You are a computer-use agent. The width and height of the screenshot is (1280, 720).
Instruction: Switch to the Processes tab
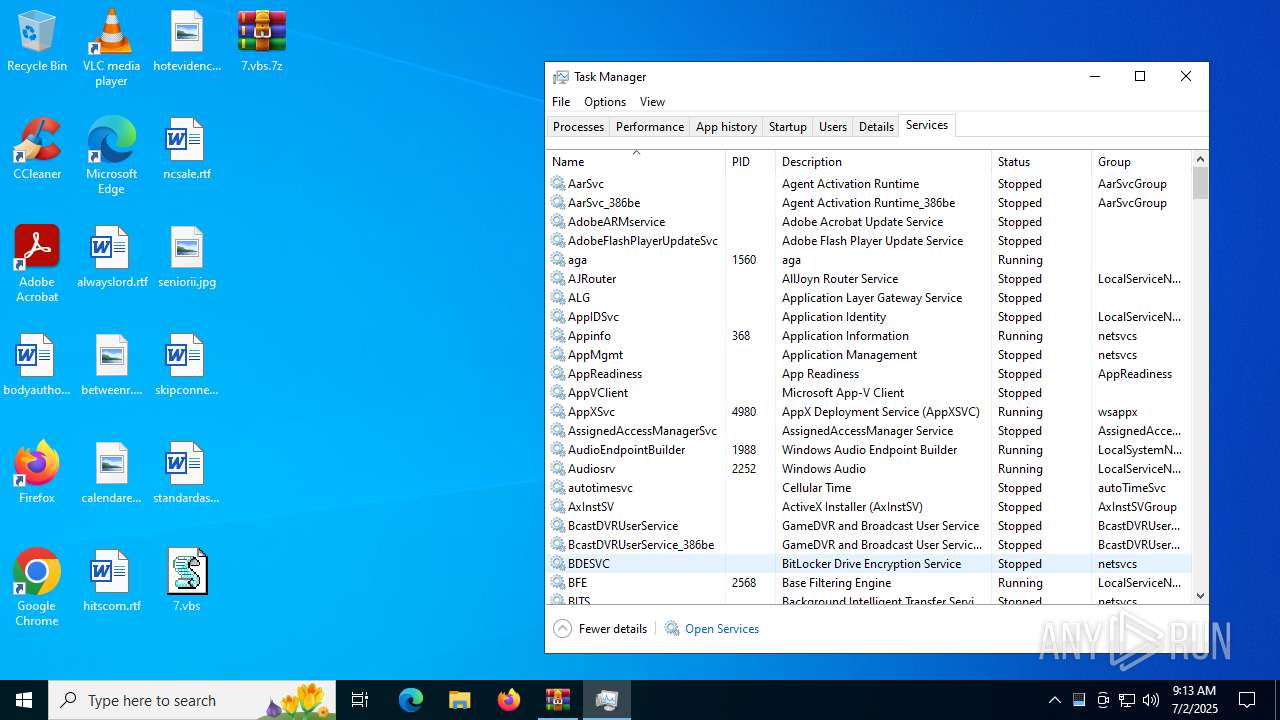[x=578, y=127]
